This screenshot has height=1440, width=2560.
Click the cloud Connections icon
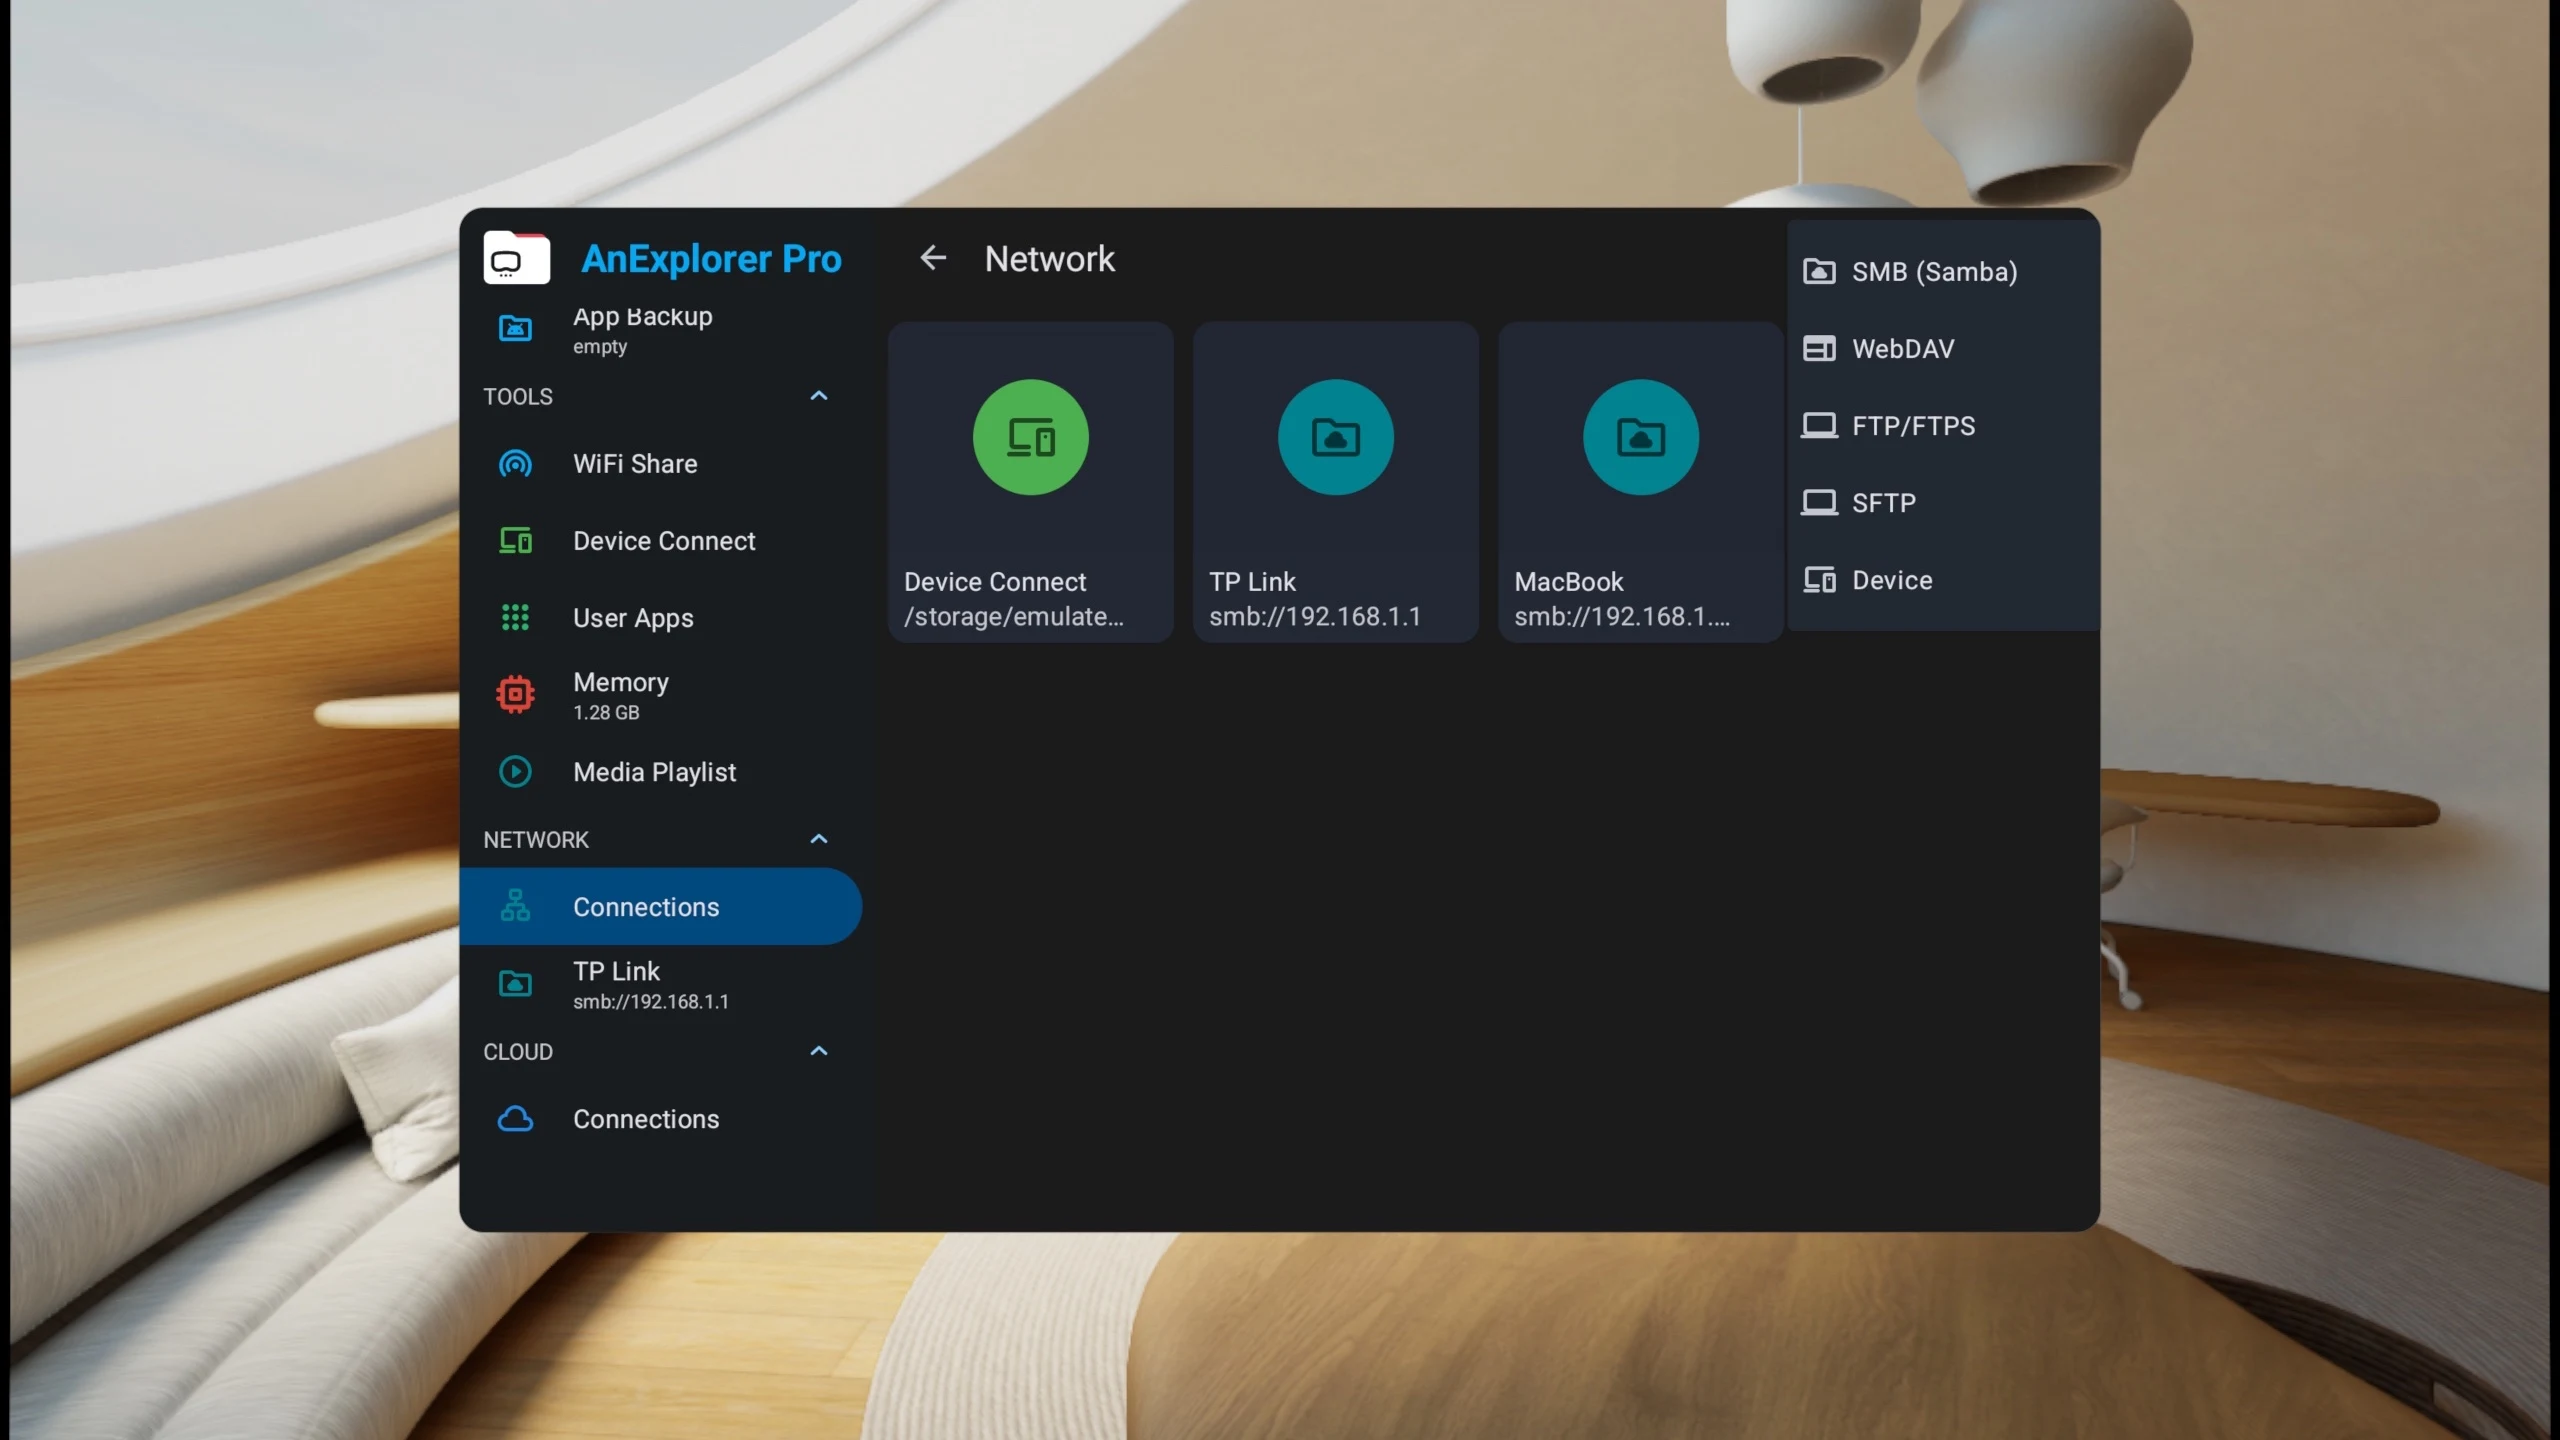(515, 1119)
